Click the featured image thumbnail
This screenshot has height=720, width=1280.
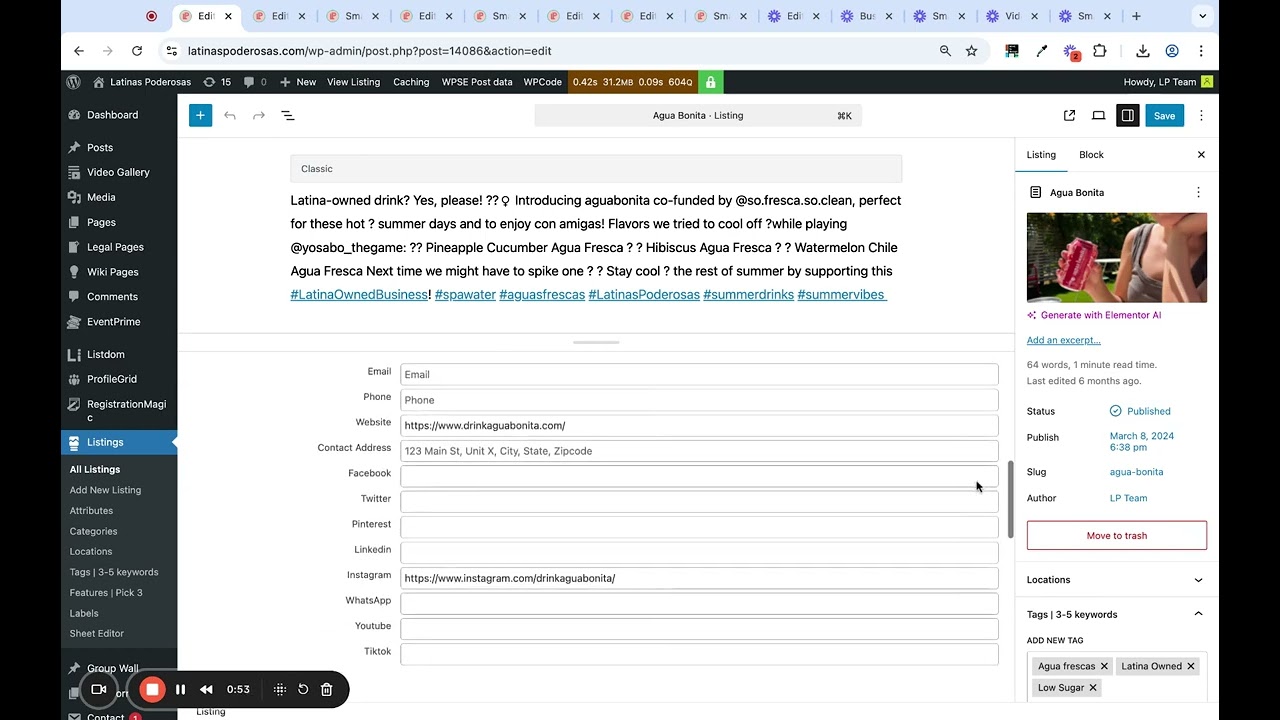point(1116,257)
